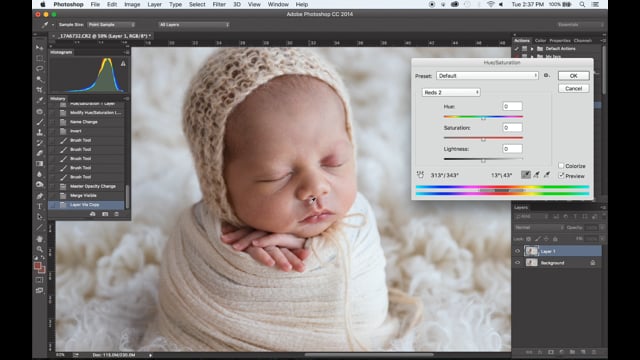
Task: Select the Brush tool in toolbox
Action: [x=40, y=122]
